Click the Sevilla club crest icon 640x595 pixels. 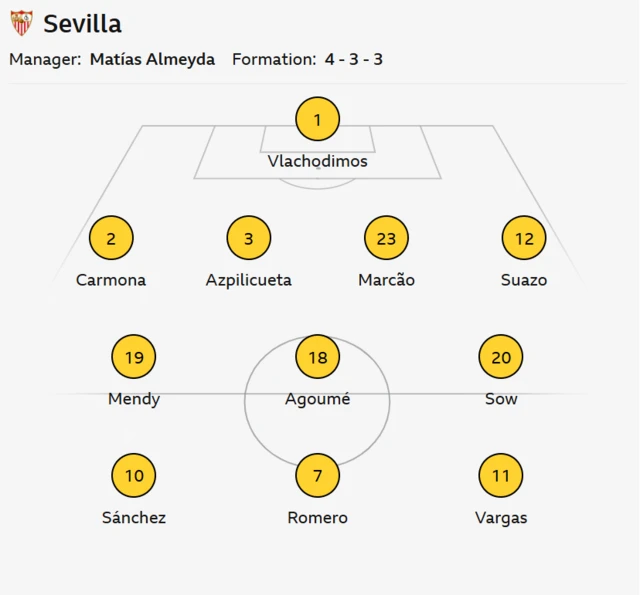coord(21,23)
